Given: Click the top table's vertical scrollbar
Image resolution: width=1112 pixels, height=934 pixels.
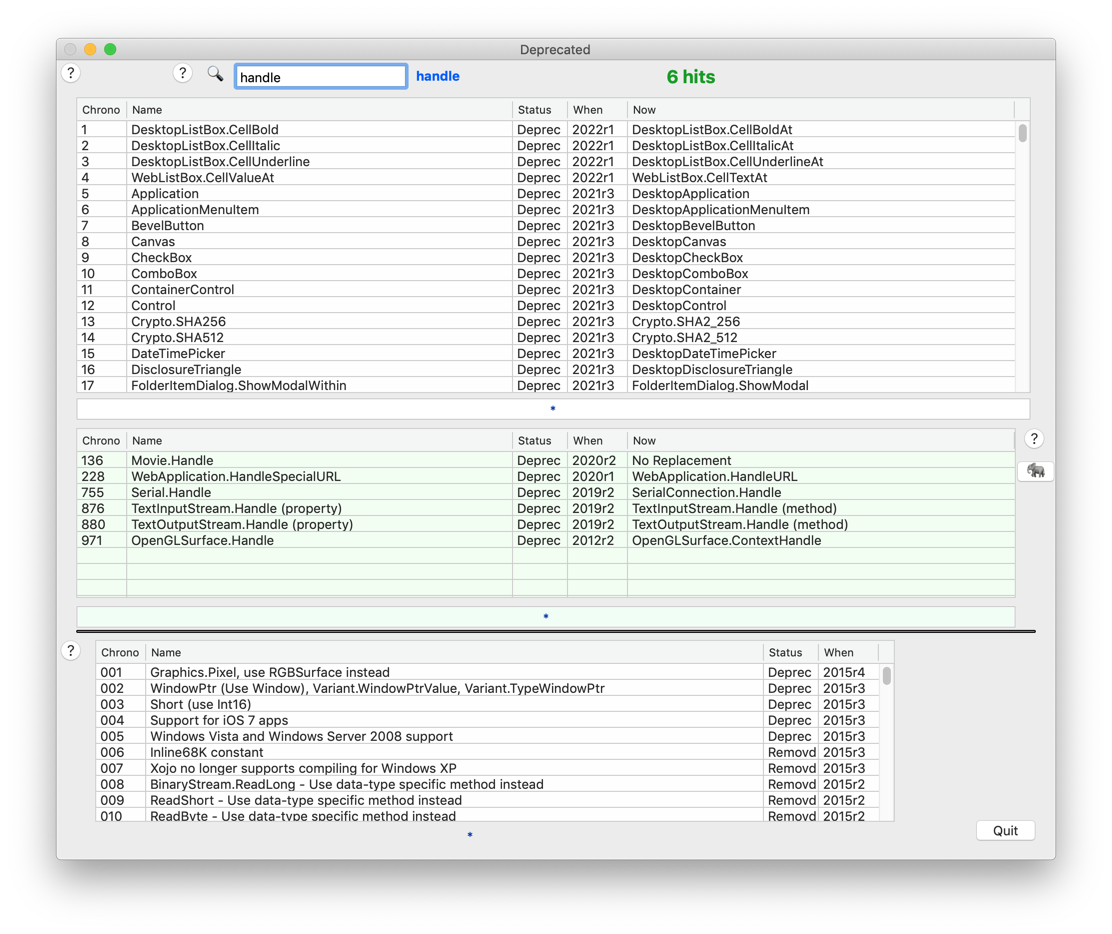Looking at the screenshot, I should coord(1022,134).
